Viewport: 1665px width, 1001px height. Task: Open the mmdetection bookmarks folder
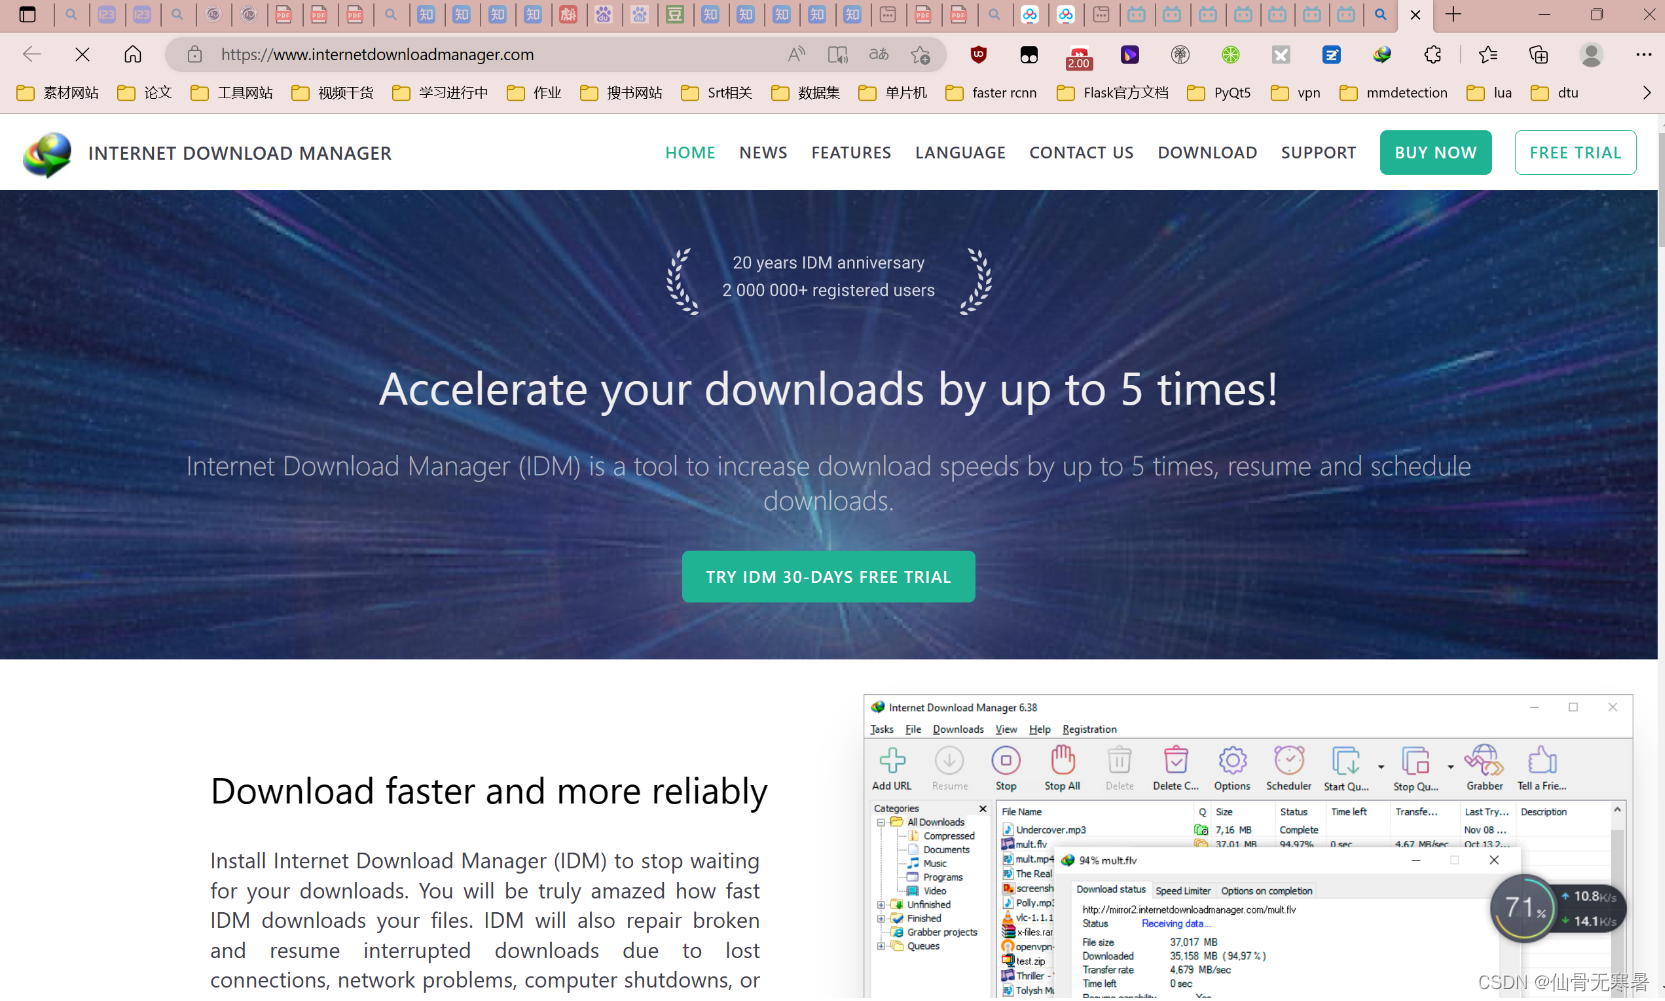pyautogui.click(x=1394, y=92)
